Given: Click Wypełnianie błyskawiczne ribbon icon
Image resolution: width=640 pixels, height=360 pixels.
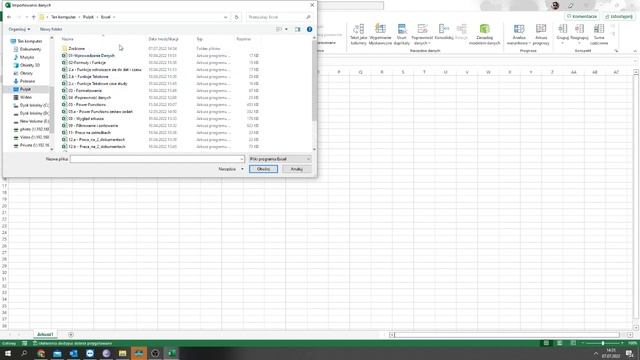Looking at the screenshot, I should click(380, 34).
